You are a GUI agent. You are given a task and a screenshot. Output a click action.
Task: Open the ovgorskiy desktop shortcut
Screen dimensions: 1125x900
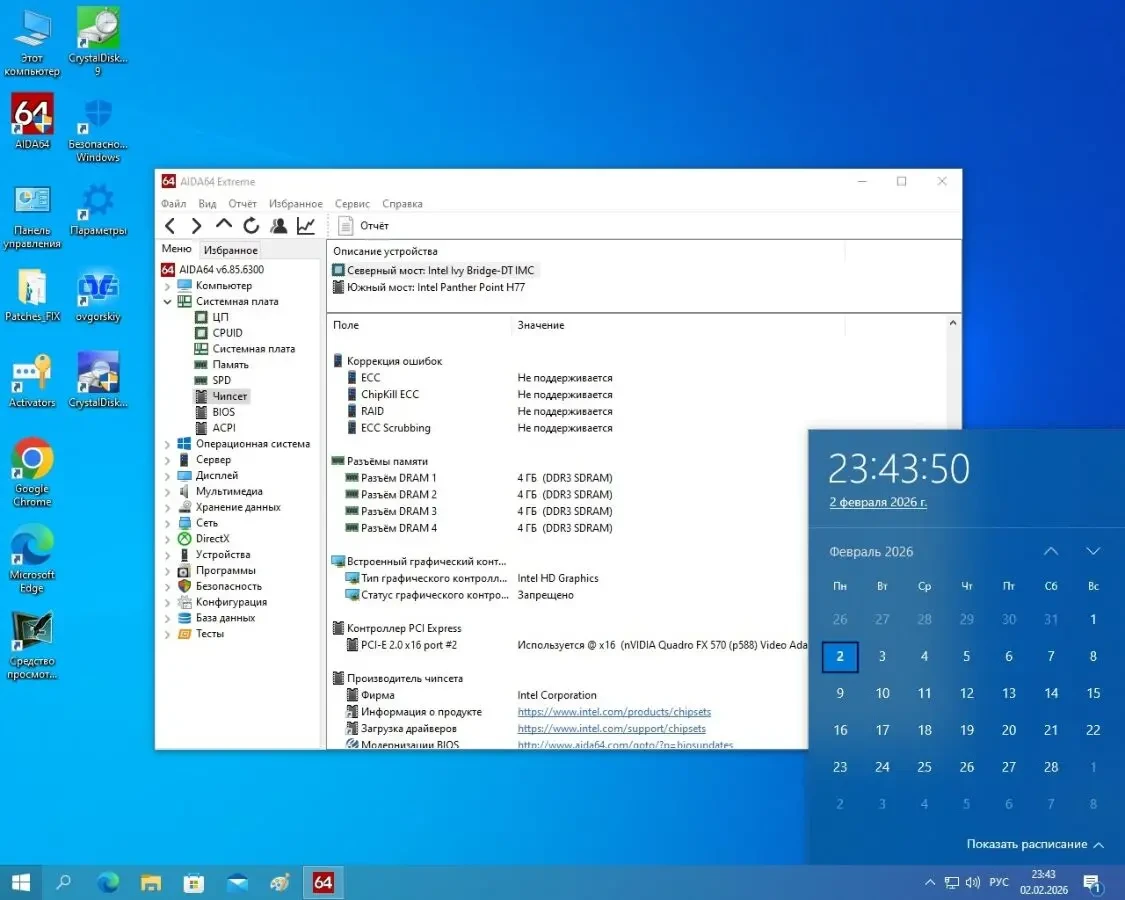[x=98, y=295]
